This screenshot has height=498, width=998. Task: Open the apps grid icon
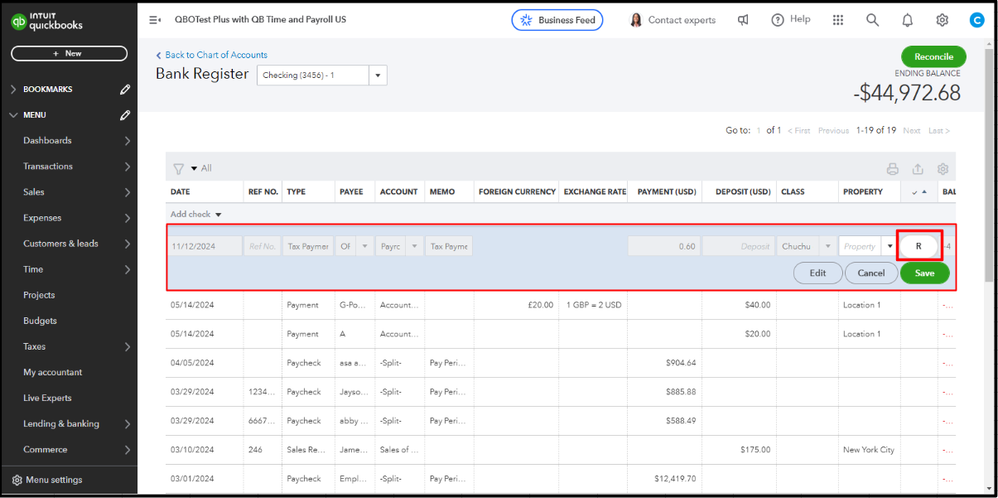(x=838, y=20)
